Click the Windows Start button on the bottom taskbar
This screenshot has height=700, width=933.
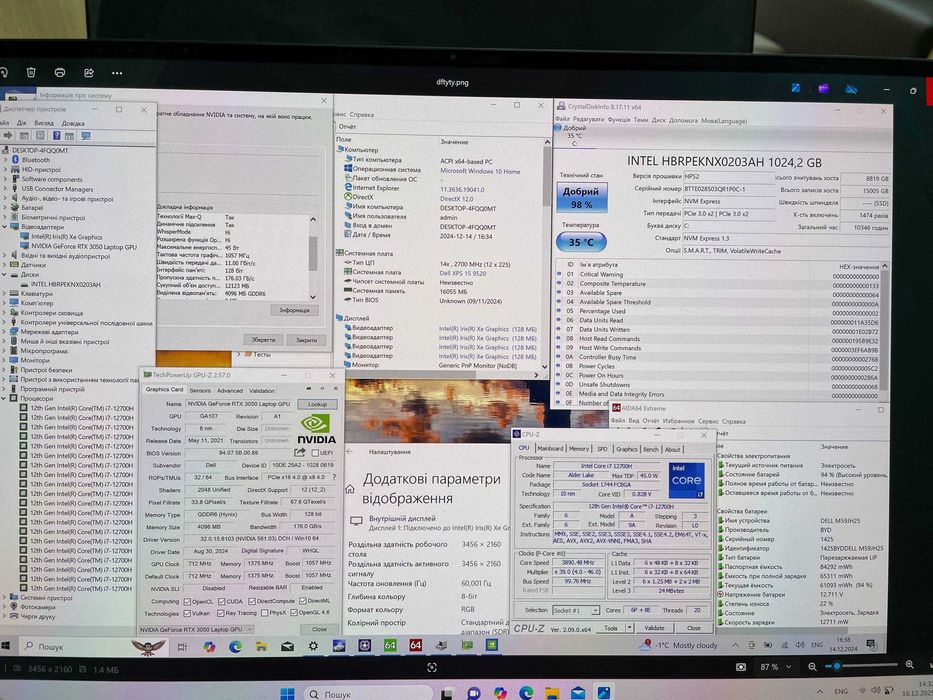pos(287,693)
